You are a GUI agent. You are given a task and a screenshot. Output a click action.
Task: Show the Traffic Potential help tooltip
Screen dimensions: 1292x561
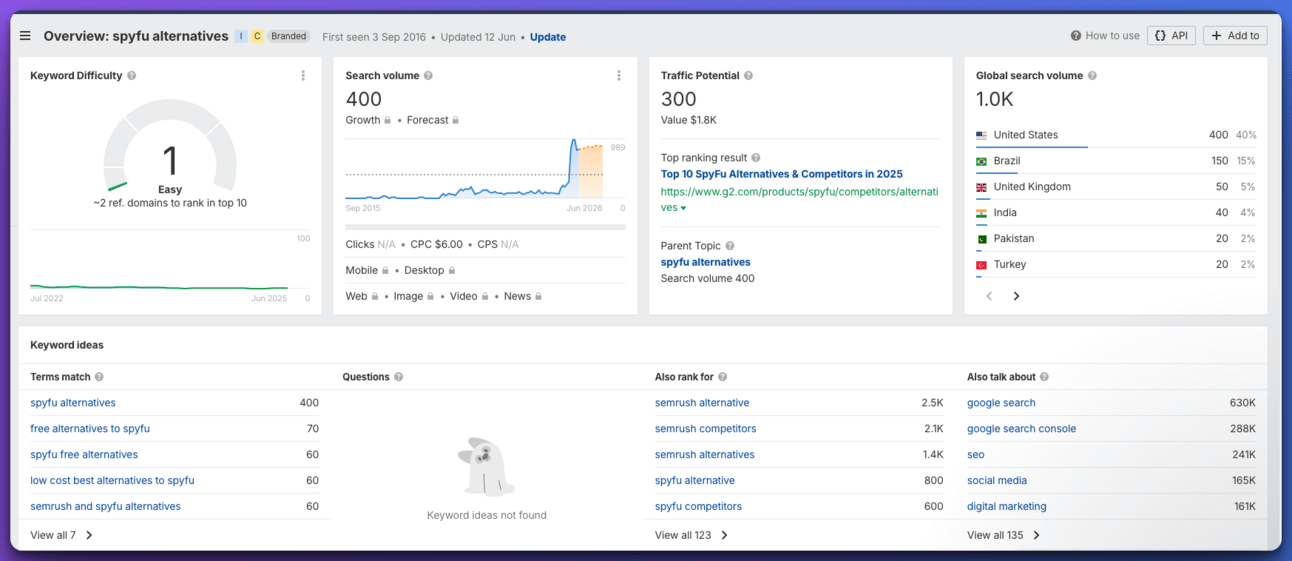748,76
